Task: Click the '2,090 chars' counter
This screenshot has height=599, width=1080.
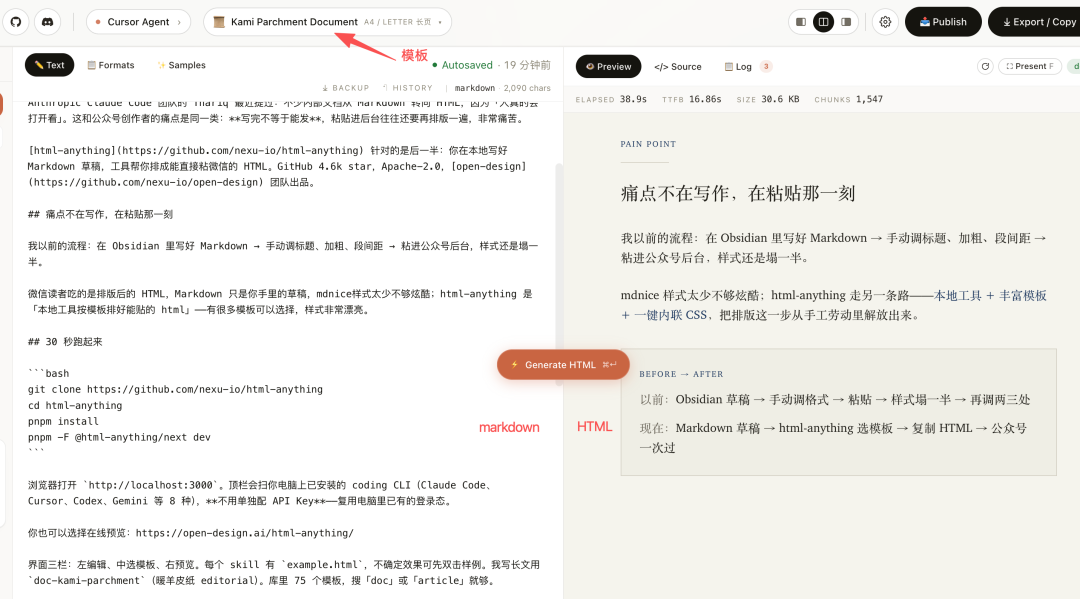Action: tap(527, 88)
